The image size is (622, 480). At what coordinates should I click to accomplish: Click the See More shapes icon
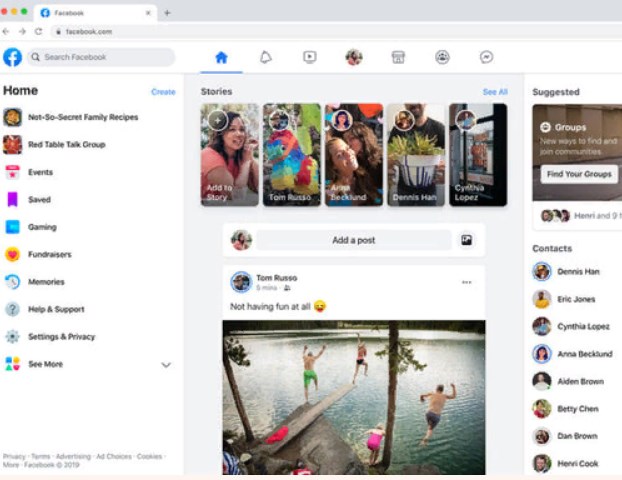[x=13, y=364]
